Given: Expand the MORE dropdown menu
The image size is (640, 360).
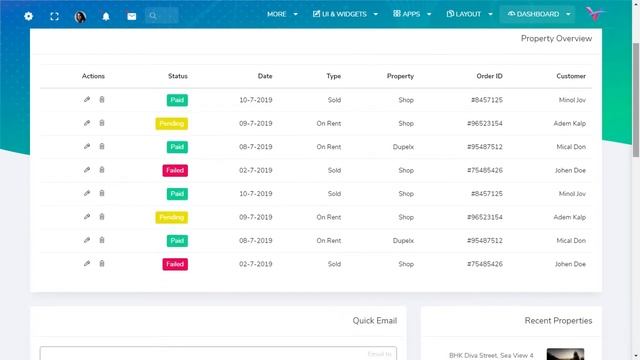Looking at the screenshot, I should coord(282,14).
